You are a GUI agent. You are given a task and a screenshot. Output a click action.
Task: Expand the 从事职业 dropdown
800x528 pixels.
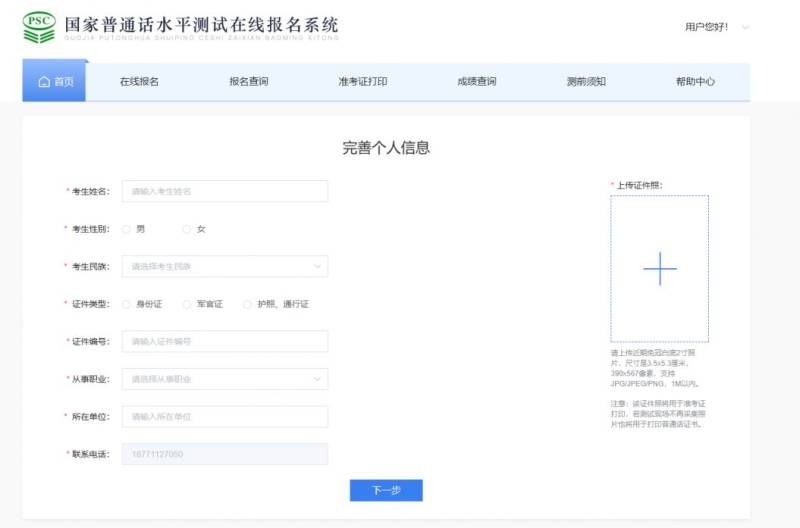224,379
